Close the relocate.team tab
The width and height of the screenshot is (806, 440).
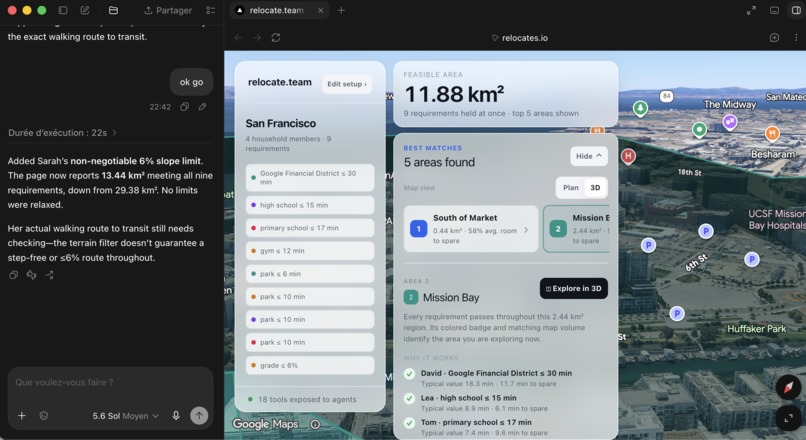click(320, 10)
